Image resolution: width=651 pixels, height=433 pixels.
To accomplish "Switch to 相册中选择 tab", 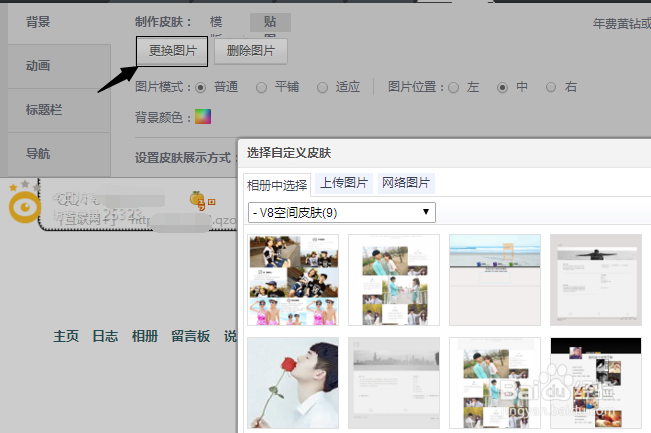I will point(277,185).
